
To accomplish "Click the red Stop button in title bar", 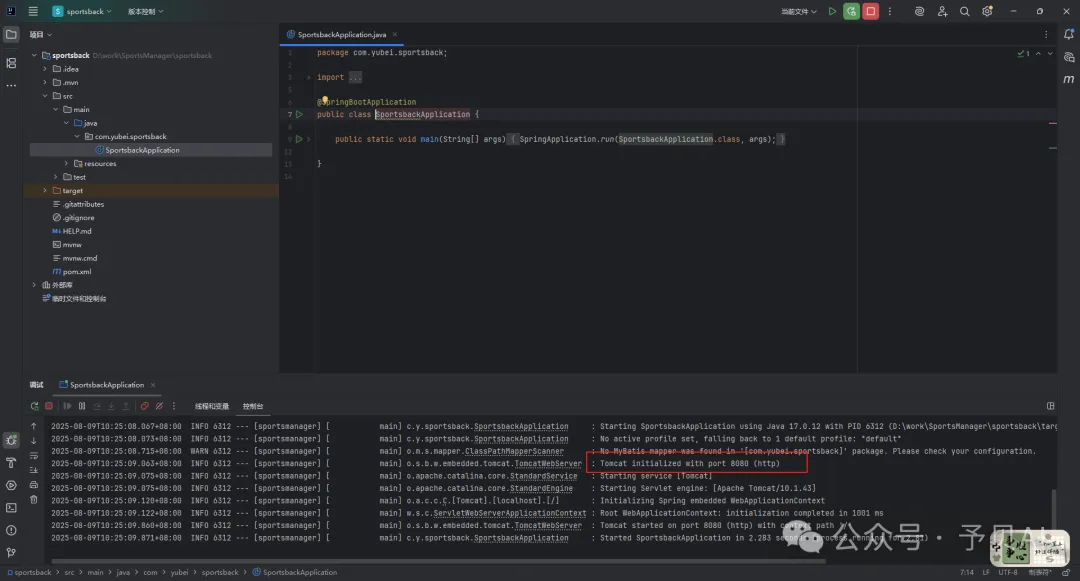I will click(871, 11).
